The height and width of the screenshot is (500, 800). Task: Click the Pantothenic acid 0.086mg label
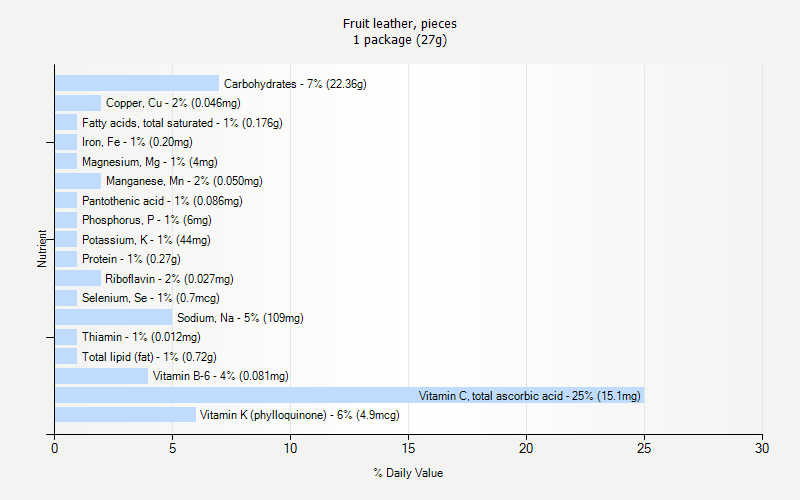click(x=162, y=201)
